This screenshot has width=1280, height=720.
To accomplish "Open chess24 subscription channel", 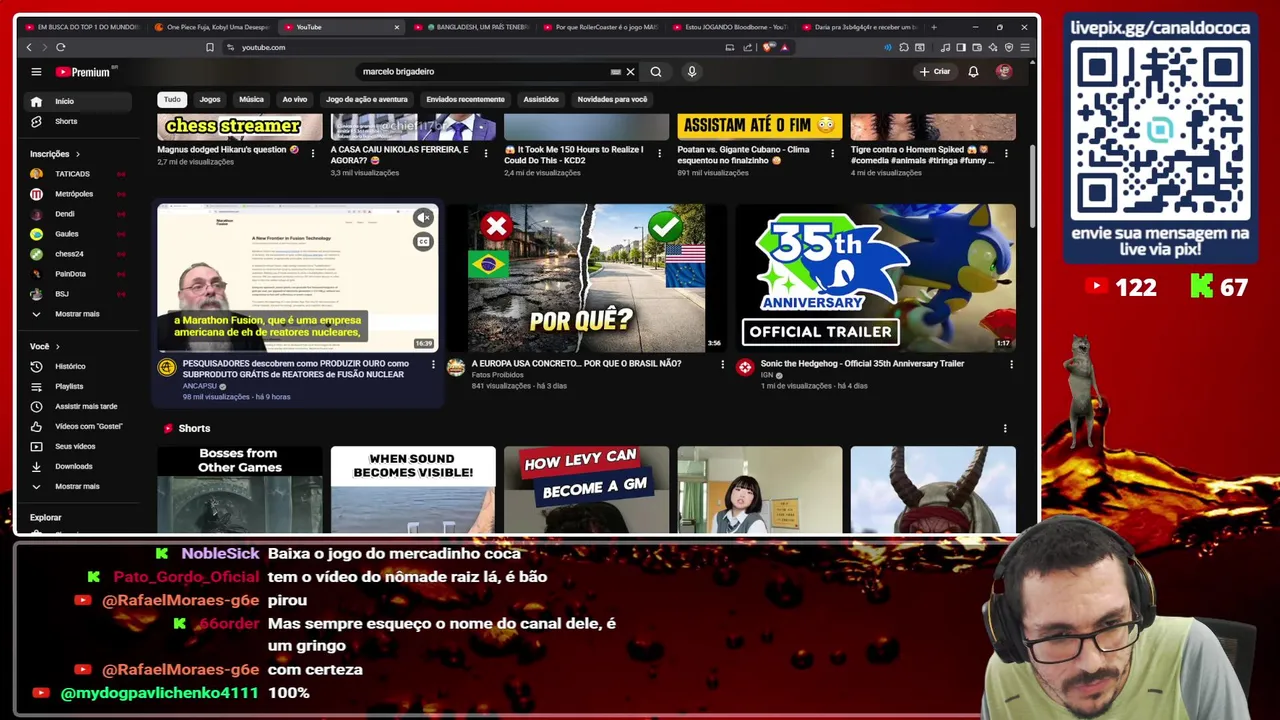I will (78, 254).
